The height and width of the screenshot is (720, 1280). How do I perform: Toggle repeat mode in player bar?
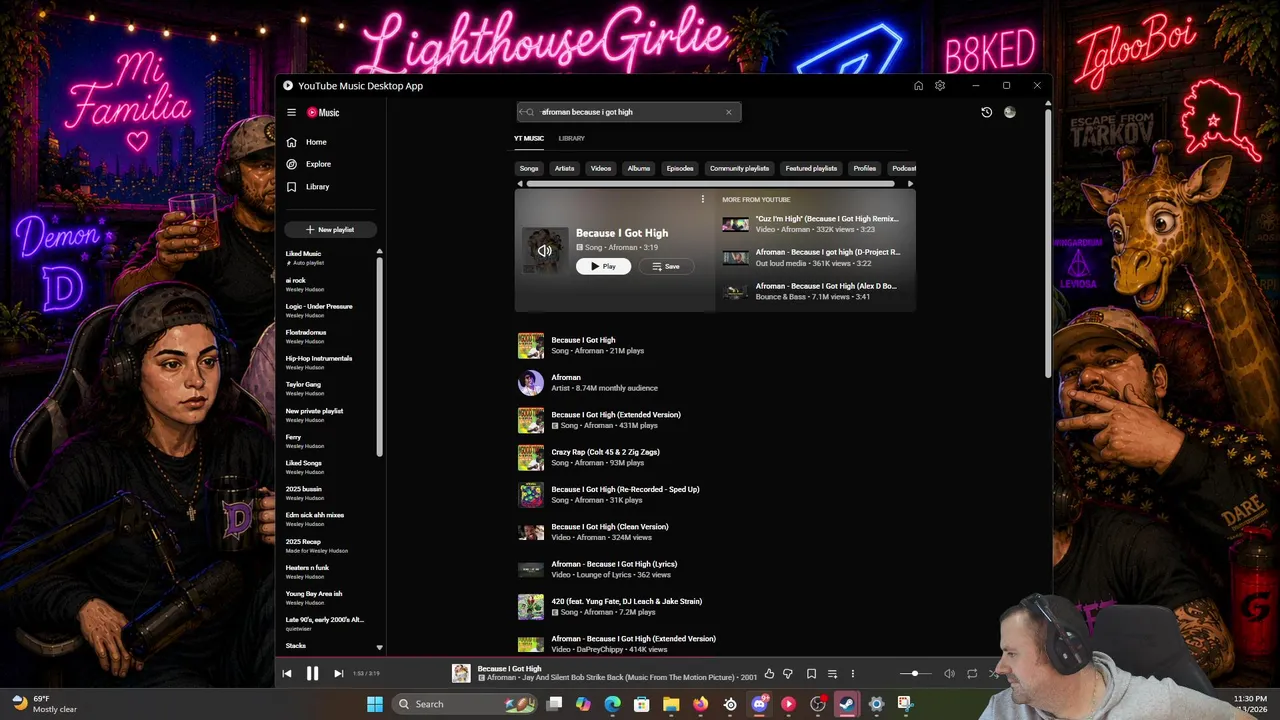tap(971, 674)
